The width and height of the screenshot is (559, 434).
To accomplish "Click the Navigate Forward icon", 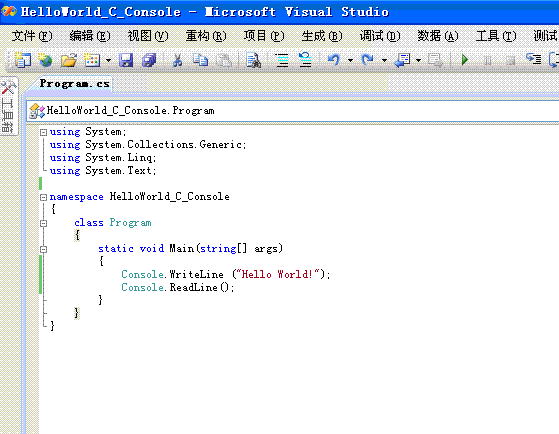I will [x=435, y=60].
